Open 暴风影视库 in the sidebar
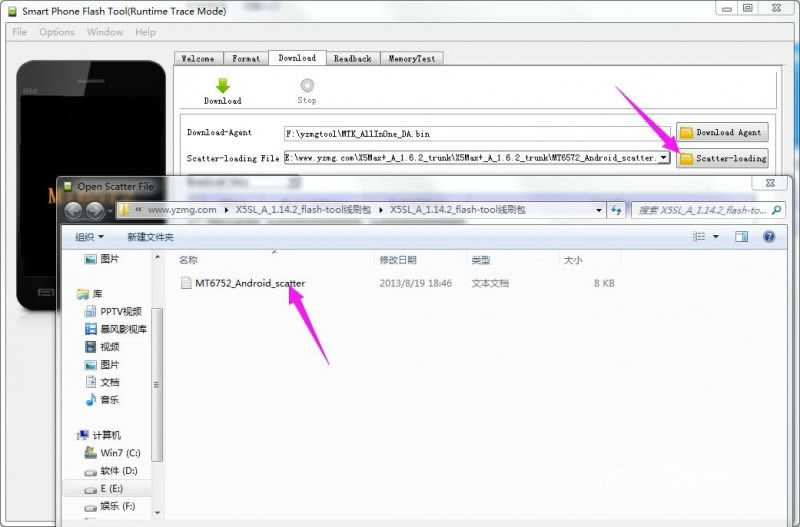The width and height of the screenshot is (800, 527). click(x=123, y=329)
